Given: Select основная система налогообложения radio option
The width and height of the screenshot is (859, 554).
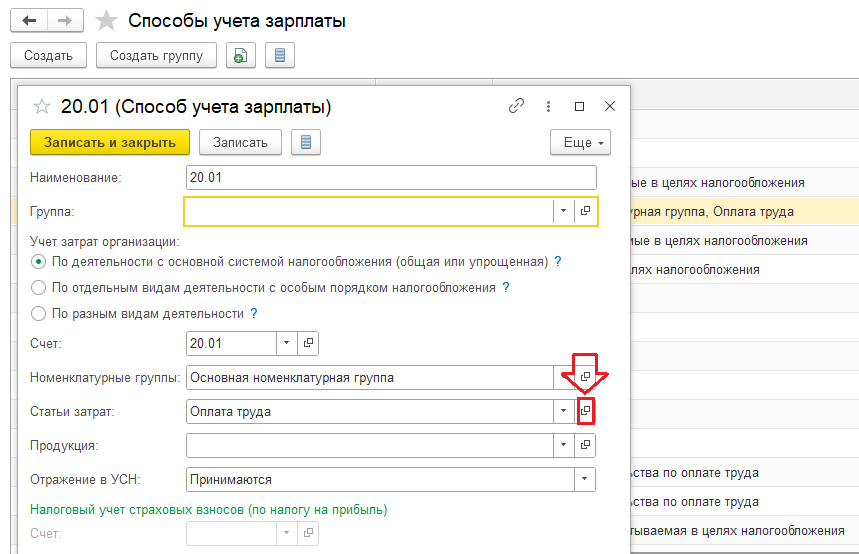Looking at the screenshot, I should [x=39, y=262].
